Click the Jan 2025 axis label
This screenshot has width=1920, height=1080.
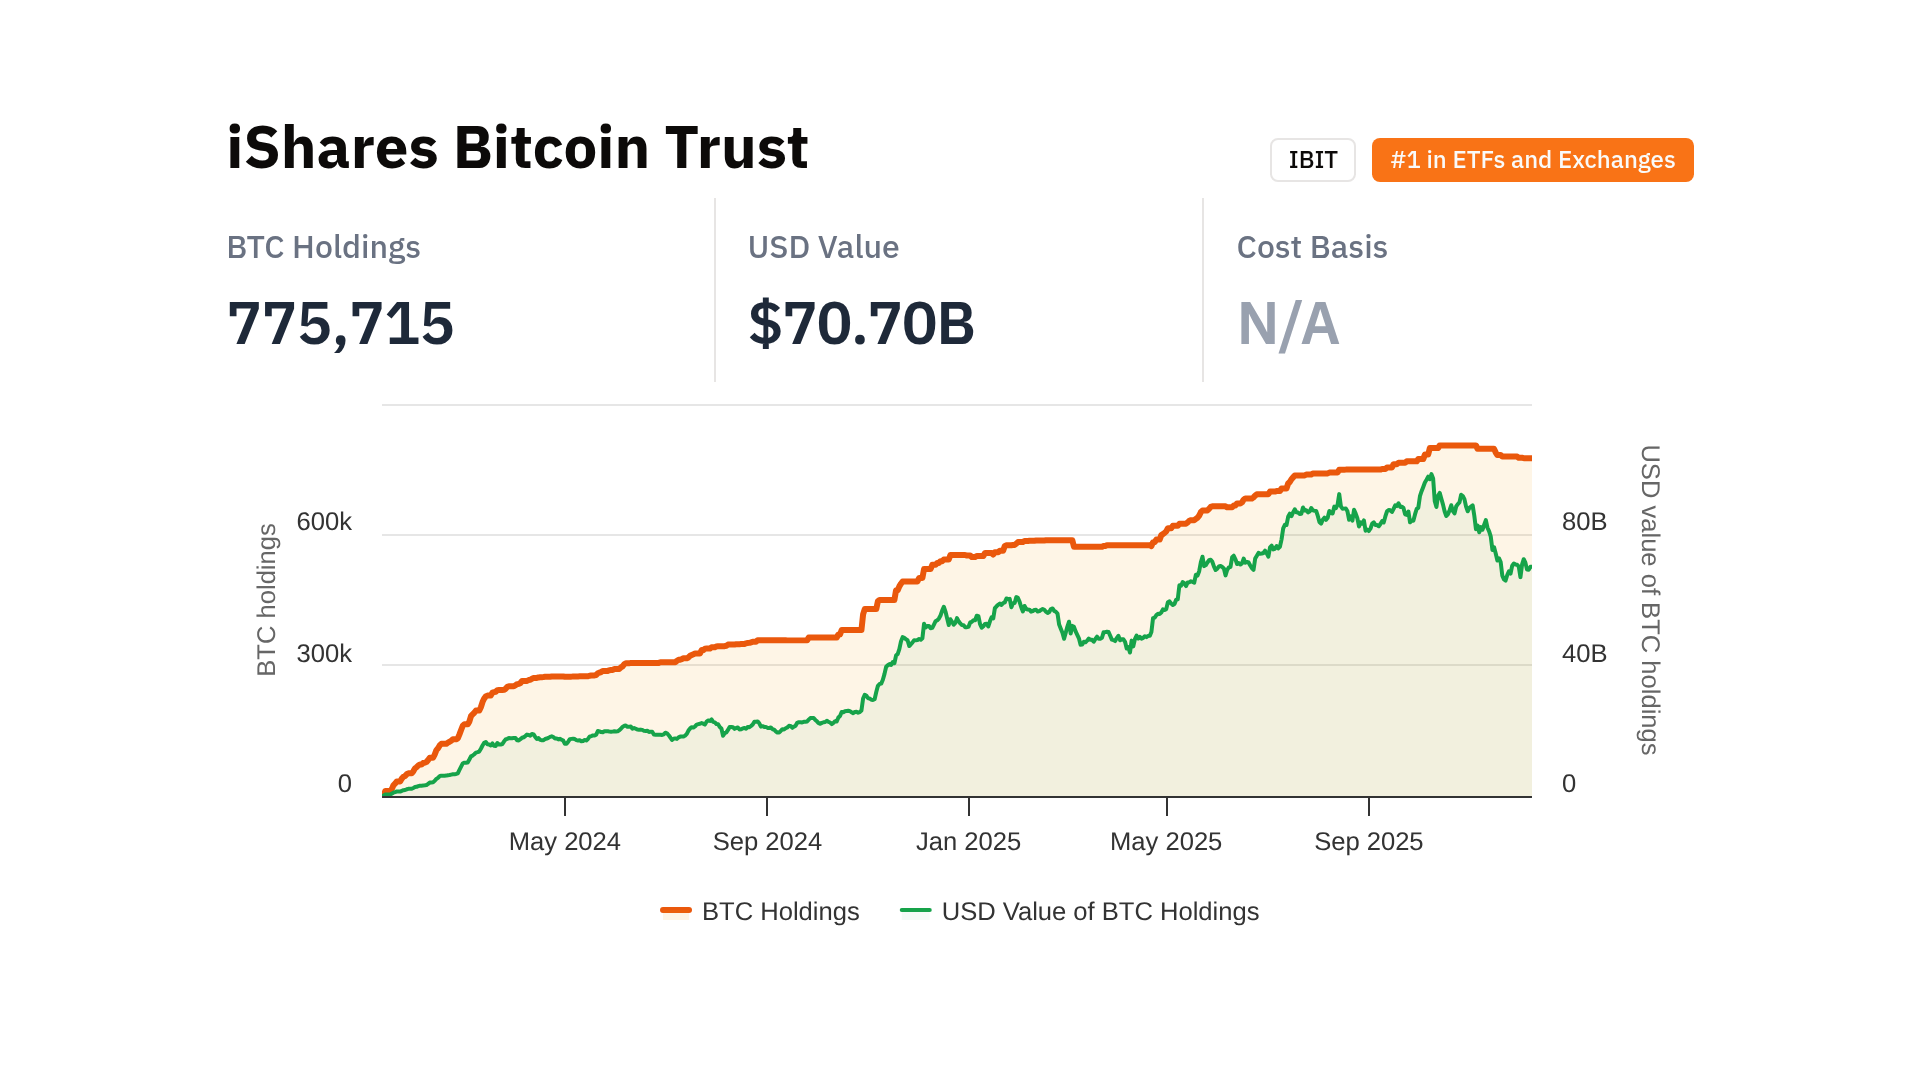click(968, 841)
